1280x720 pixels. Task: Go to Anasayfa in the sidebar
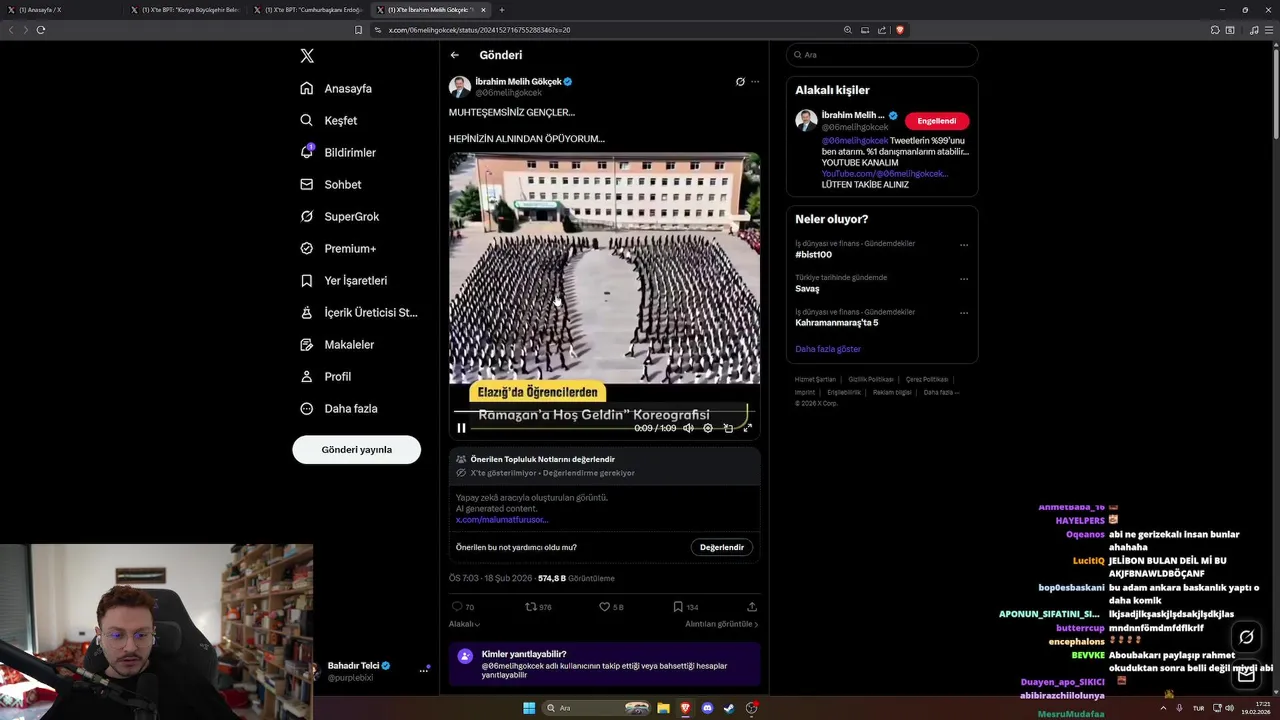[x=336, y=88]
